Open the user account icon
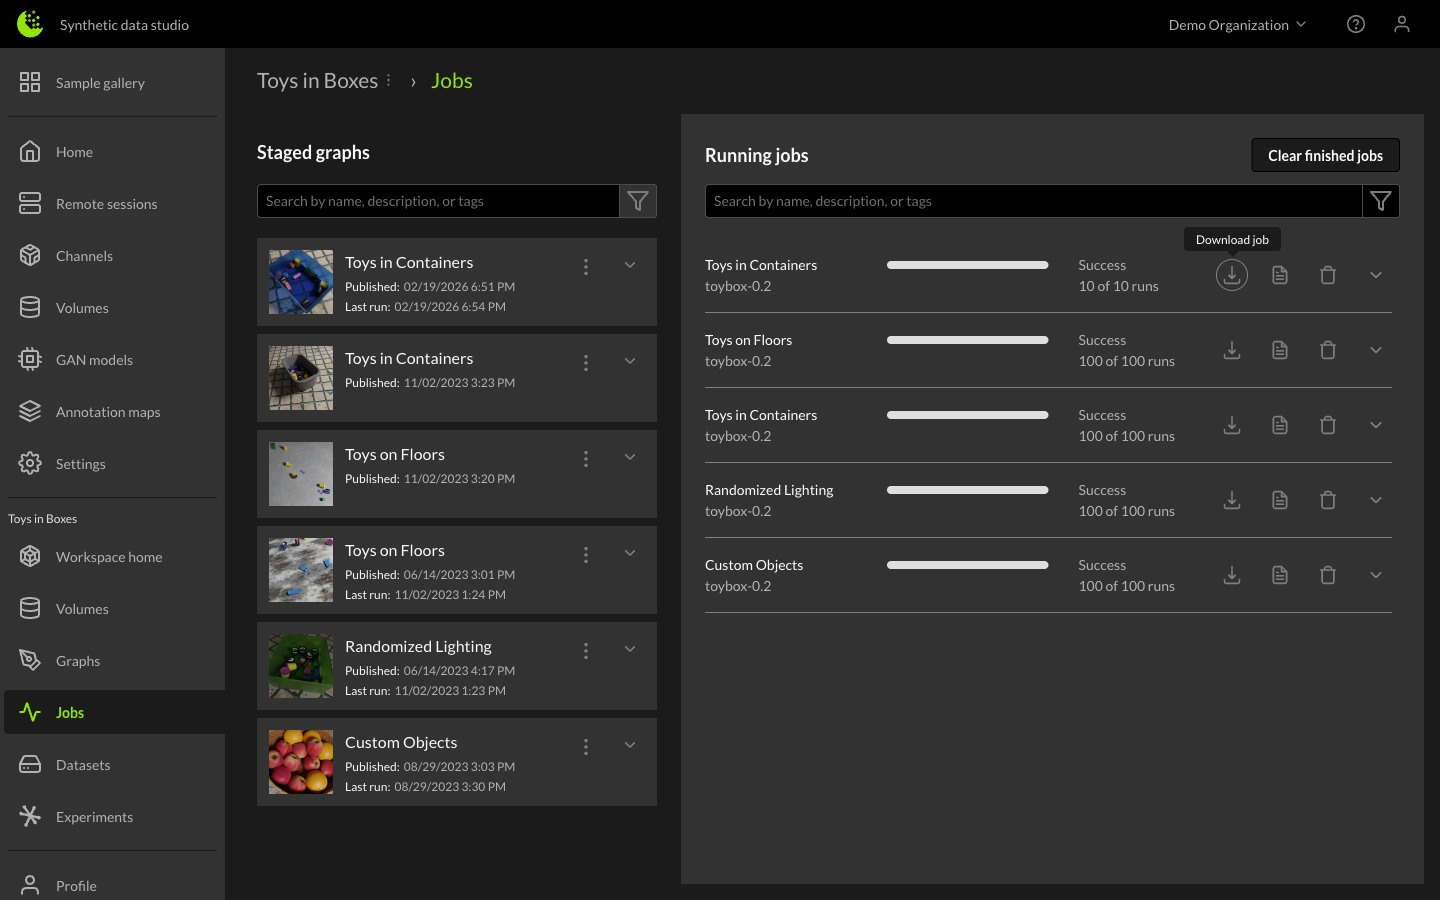 (1401, 24)
